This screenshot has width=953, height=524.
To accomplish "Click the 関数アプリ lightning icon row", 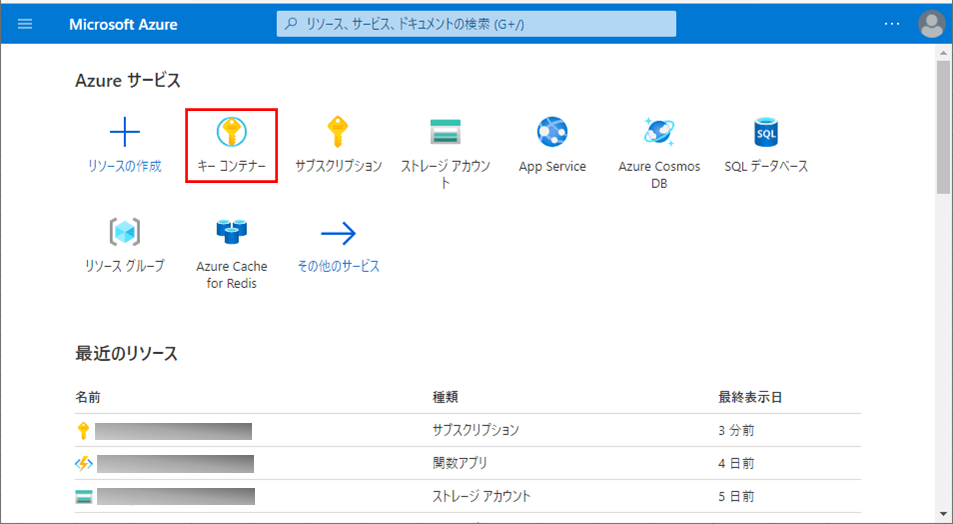I will [x=83, y=464].
